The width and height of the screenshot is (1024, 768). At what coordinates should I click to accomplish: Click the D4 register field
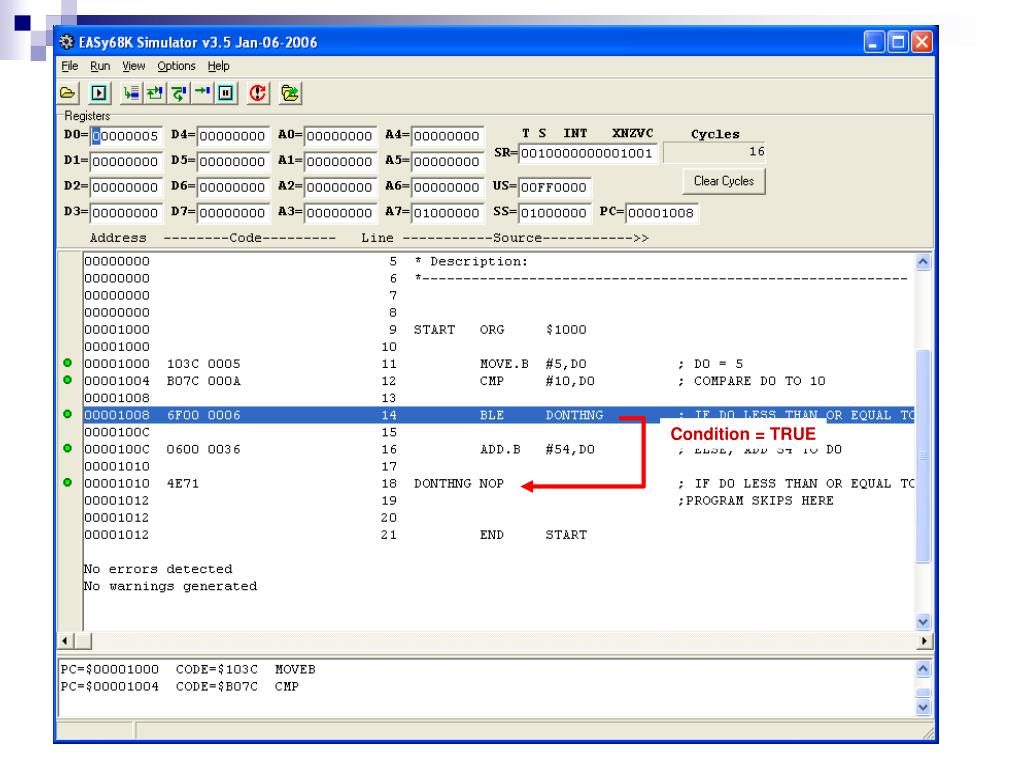232,136
